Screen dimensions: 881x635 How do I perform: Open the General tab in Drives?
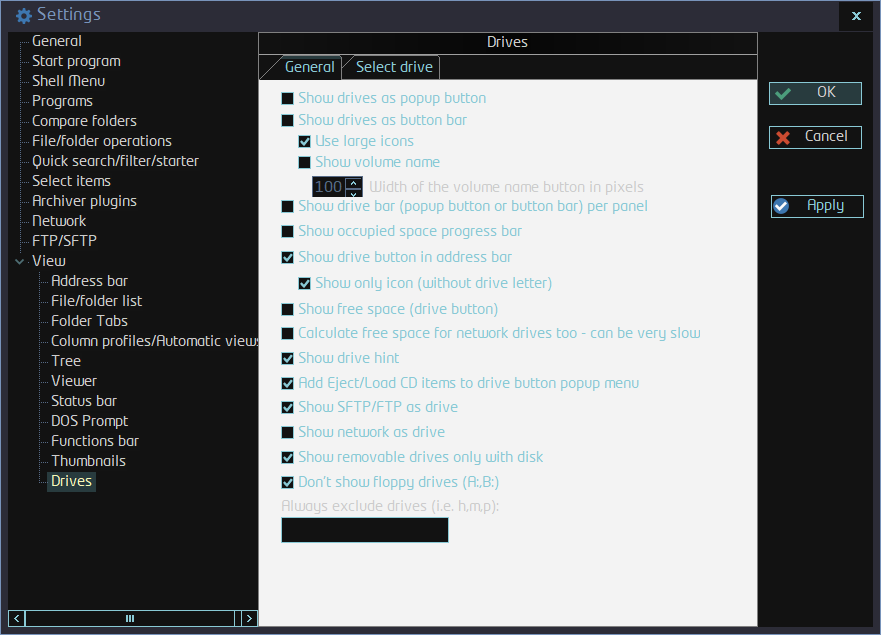(x=309, y=67)
